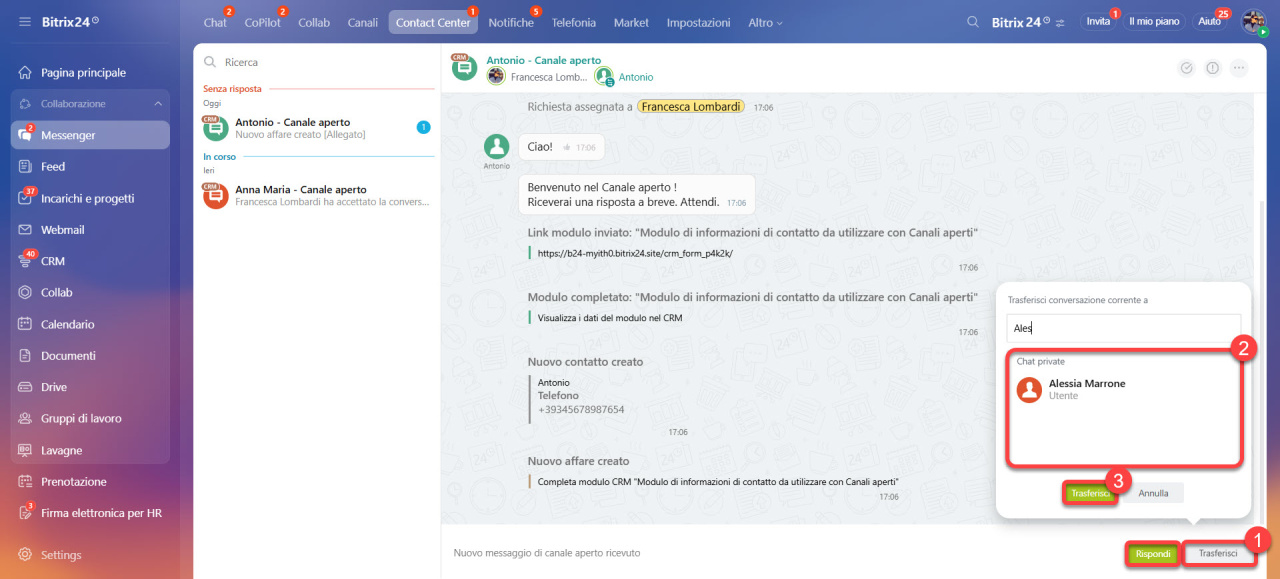
Task: Open Gruppi di lavoro
Action: [x=90, y=419]
